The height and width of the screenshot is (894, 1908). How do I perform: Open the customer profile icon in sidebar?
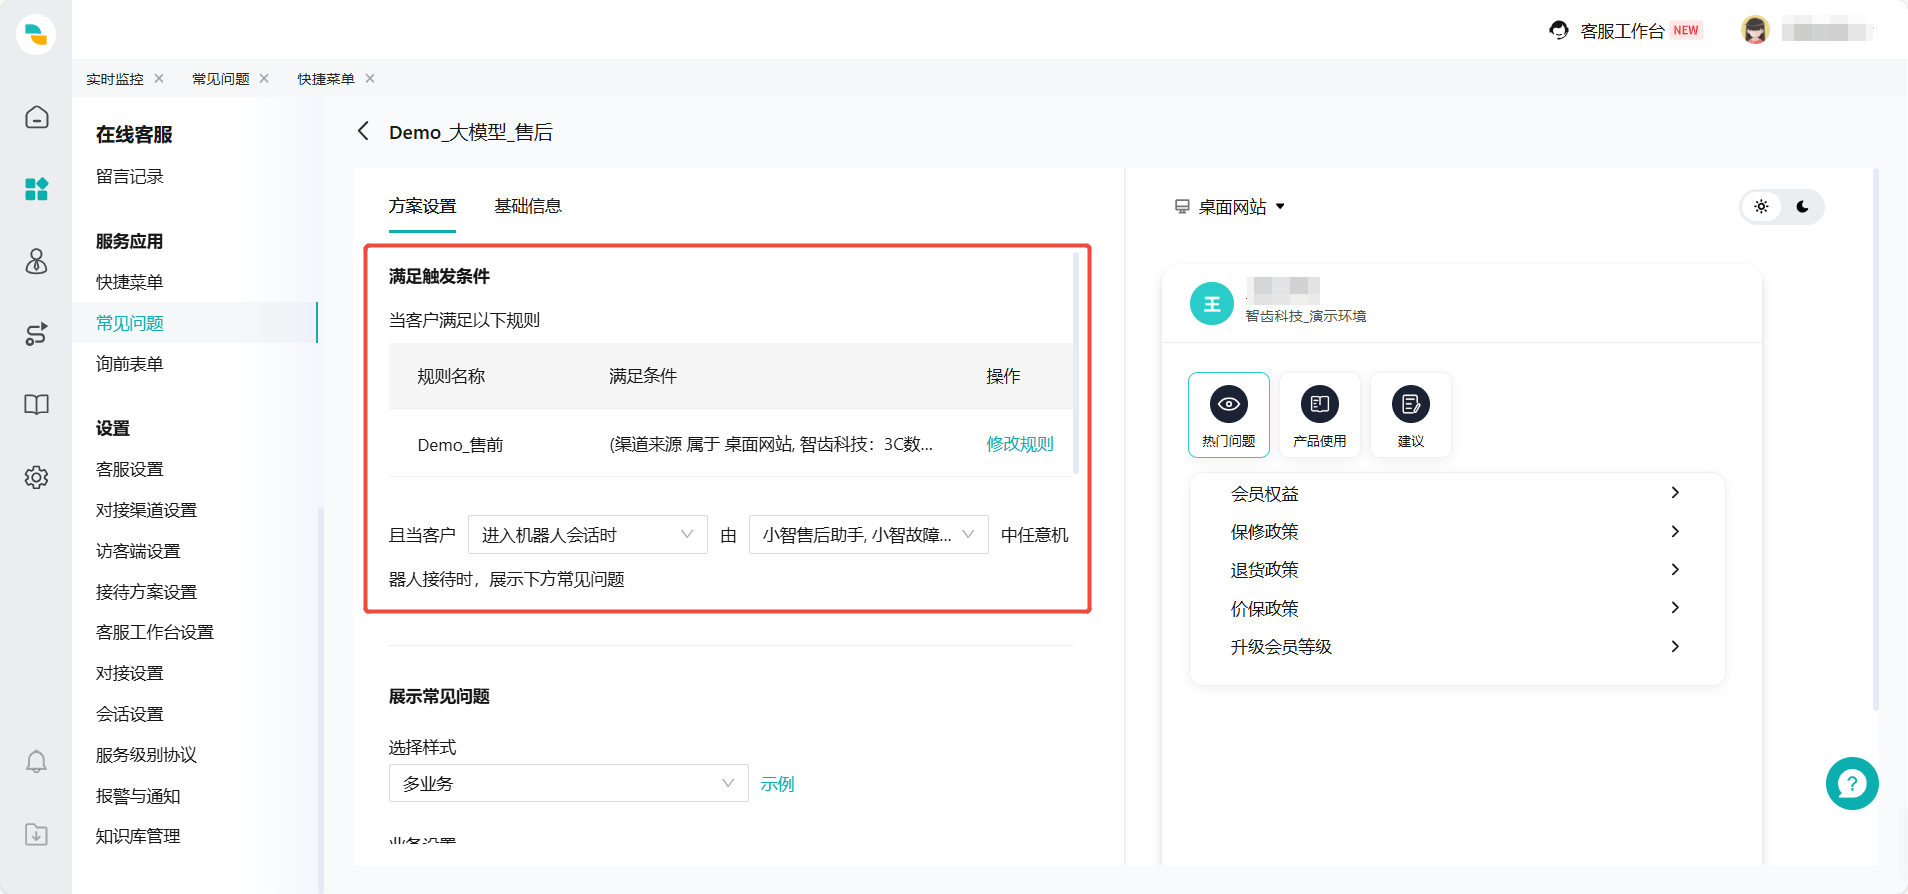click(x=36, y=261)
